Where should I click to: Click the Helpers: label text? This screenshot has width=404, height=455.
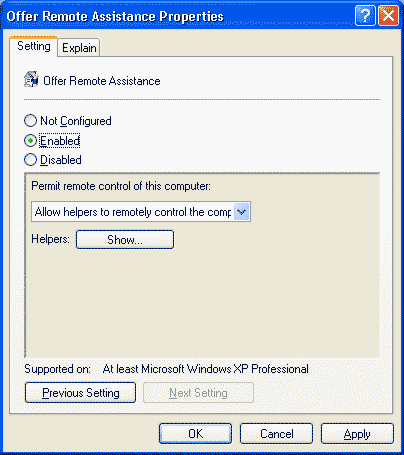[50, 239]
